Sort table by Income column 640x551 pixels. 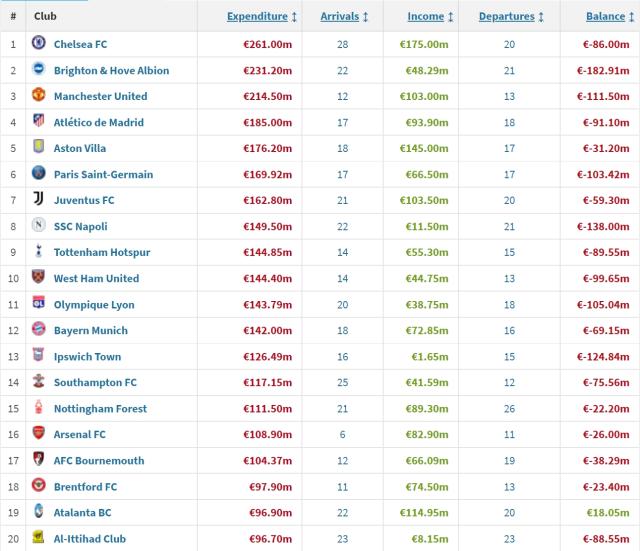[432, 17]
